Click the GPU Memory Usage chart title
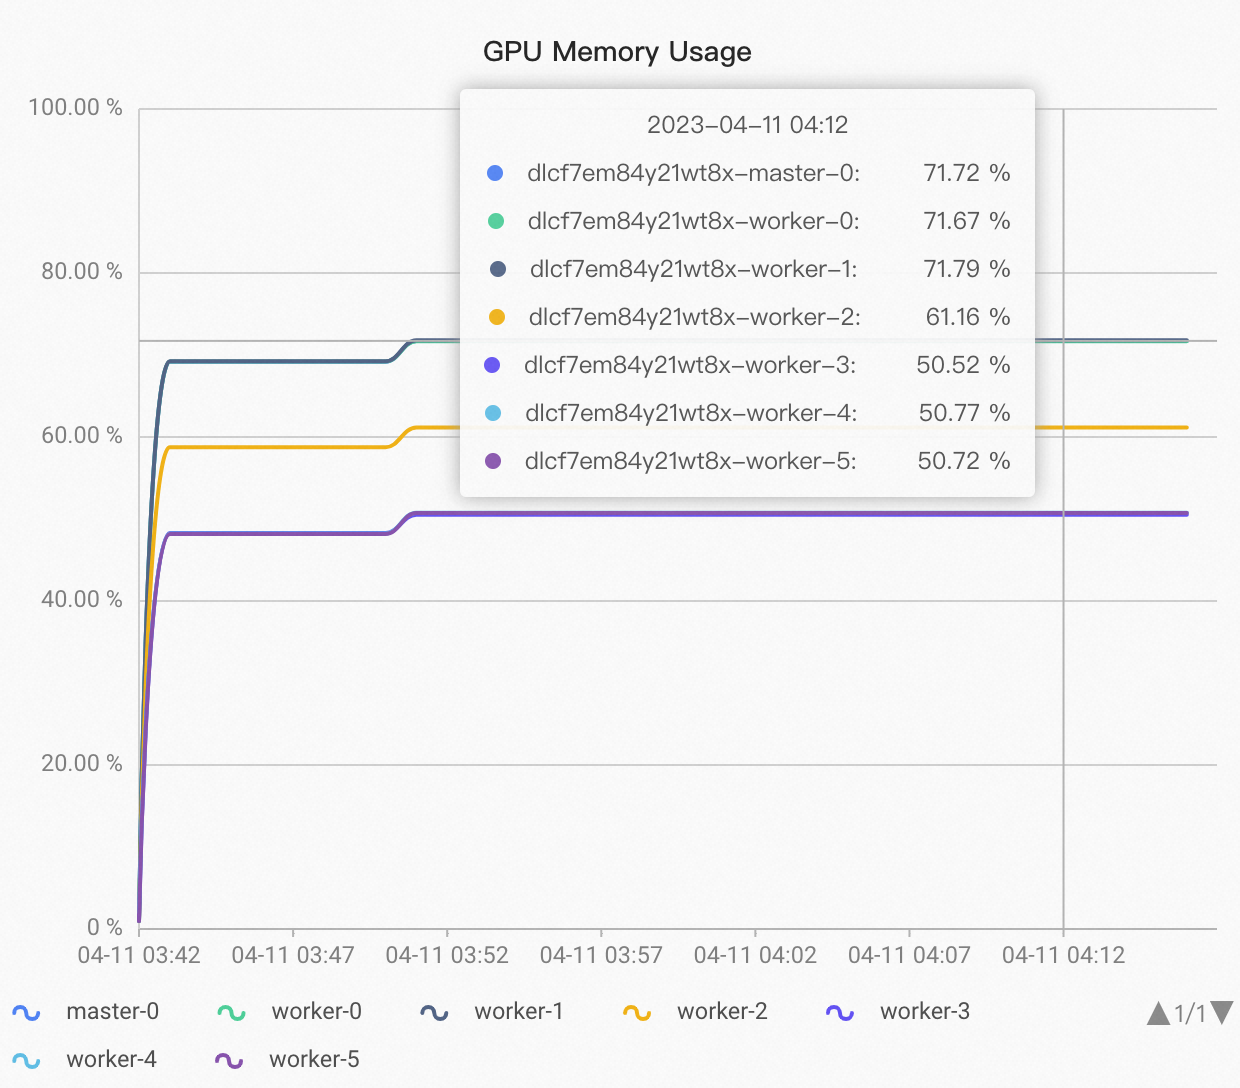 (617, 52)
